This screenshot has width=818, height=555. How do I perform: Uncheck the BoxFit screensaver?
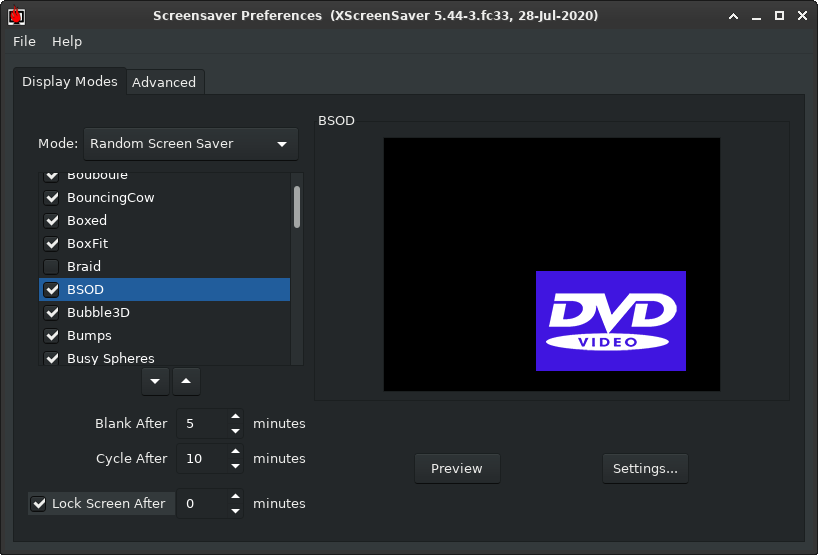point(51,244)
